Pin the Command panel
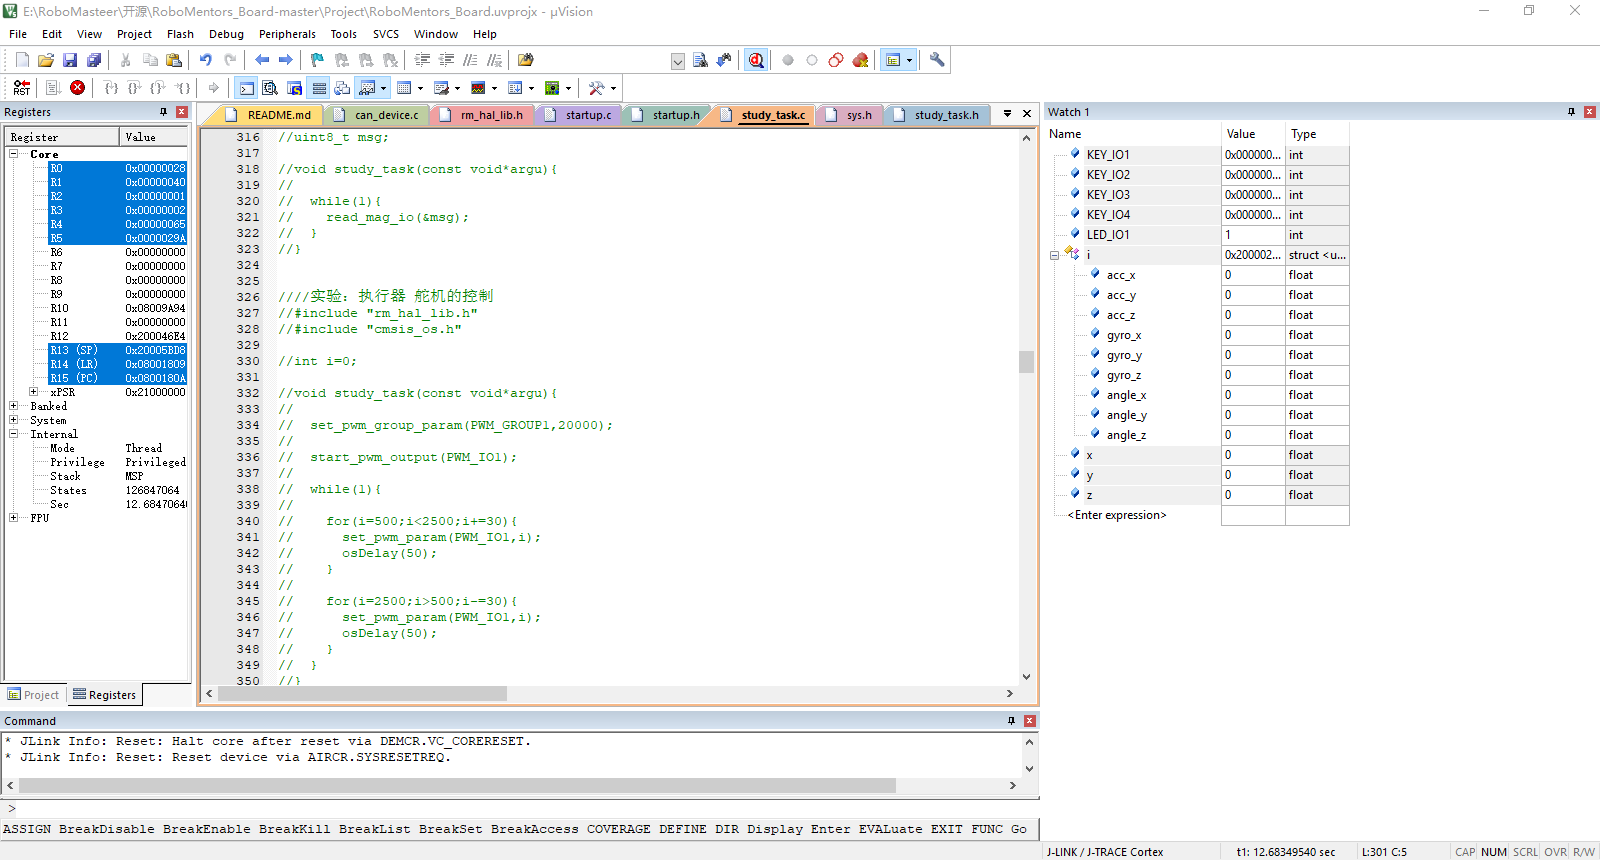The image size is (1600, 860). coord(1011,721)
